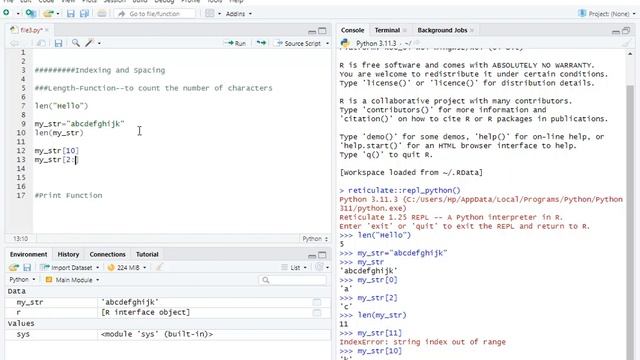Switch to the Console tab

click(x=352, y=30)
